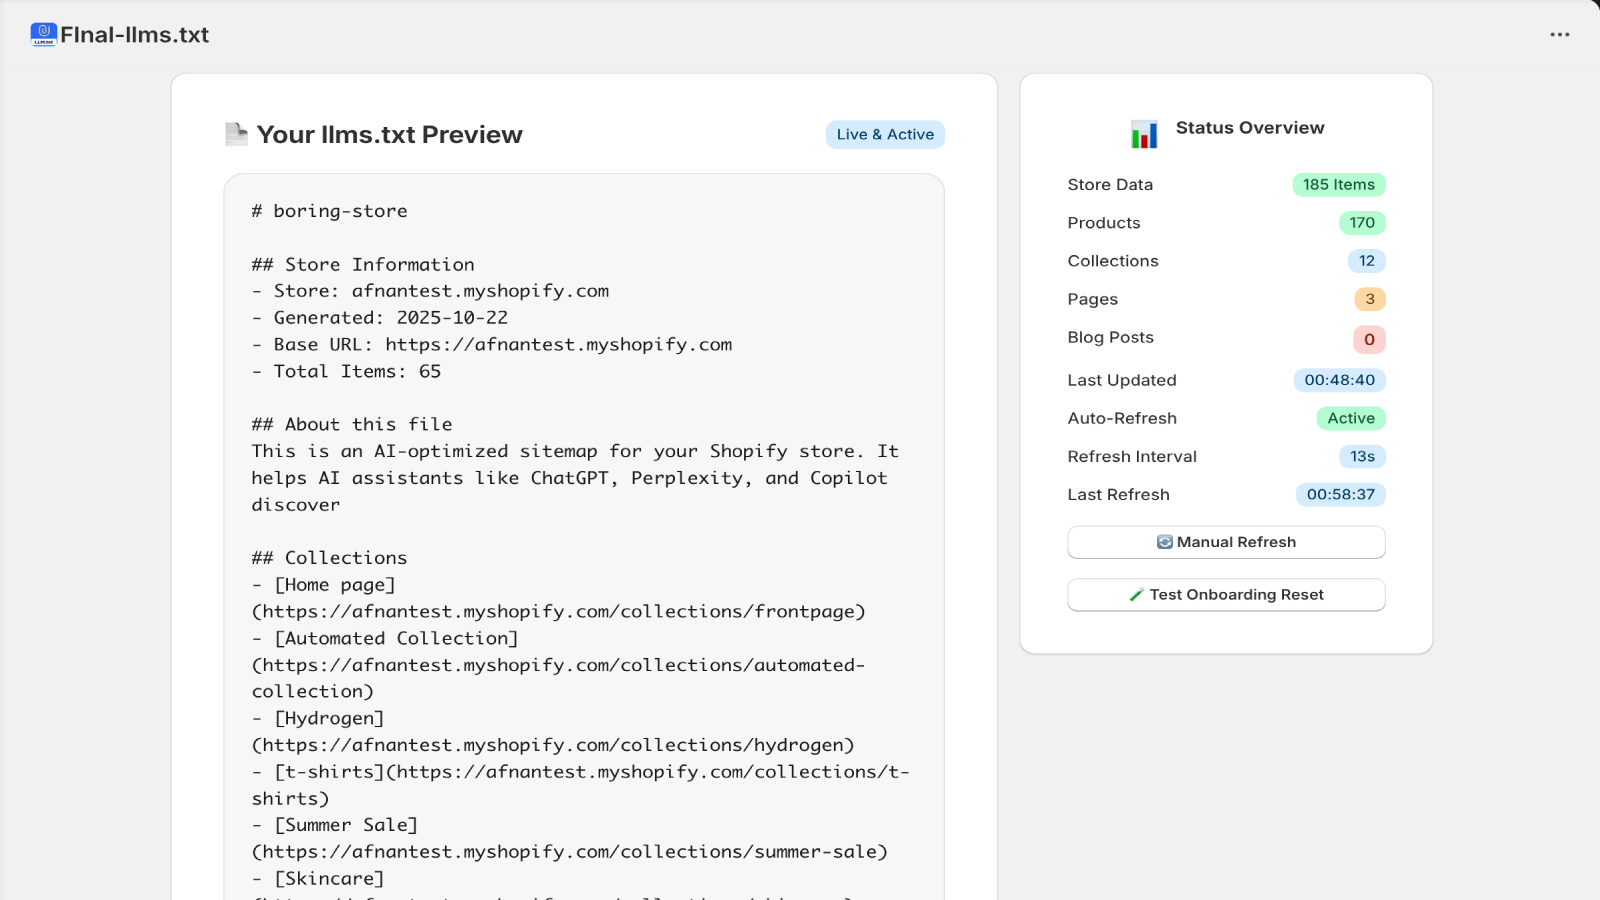Image resolution: width=1600 pixels, height=900 pixels.
Task: Click the Blog Posts zero-count badge
Action: click(1369, 339)
